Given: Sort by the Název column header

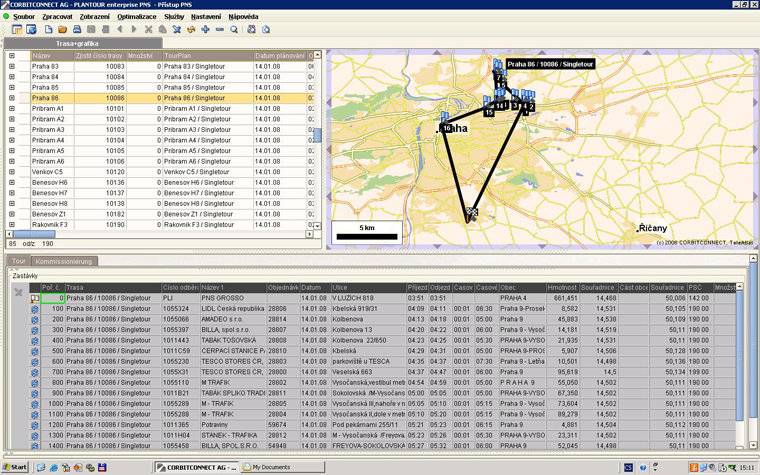Looking at the screenshot, I should pyautogui.click(x=52, y=56).
